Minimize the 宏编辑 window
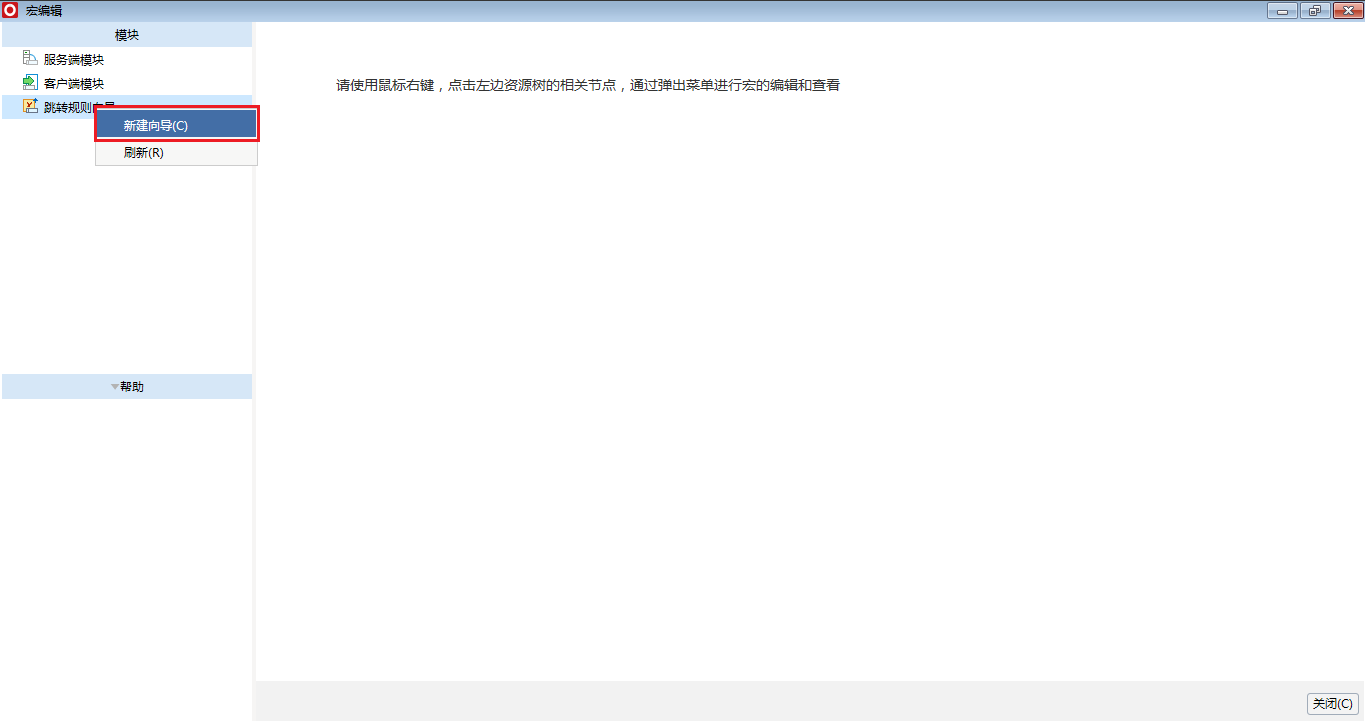 click(1282, 10)
